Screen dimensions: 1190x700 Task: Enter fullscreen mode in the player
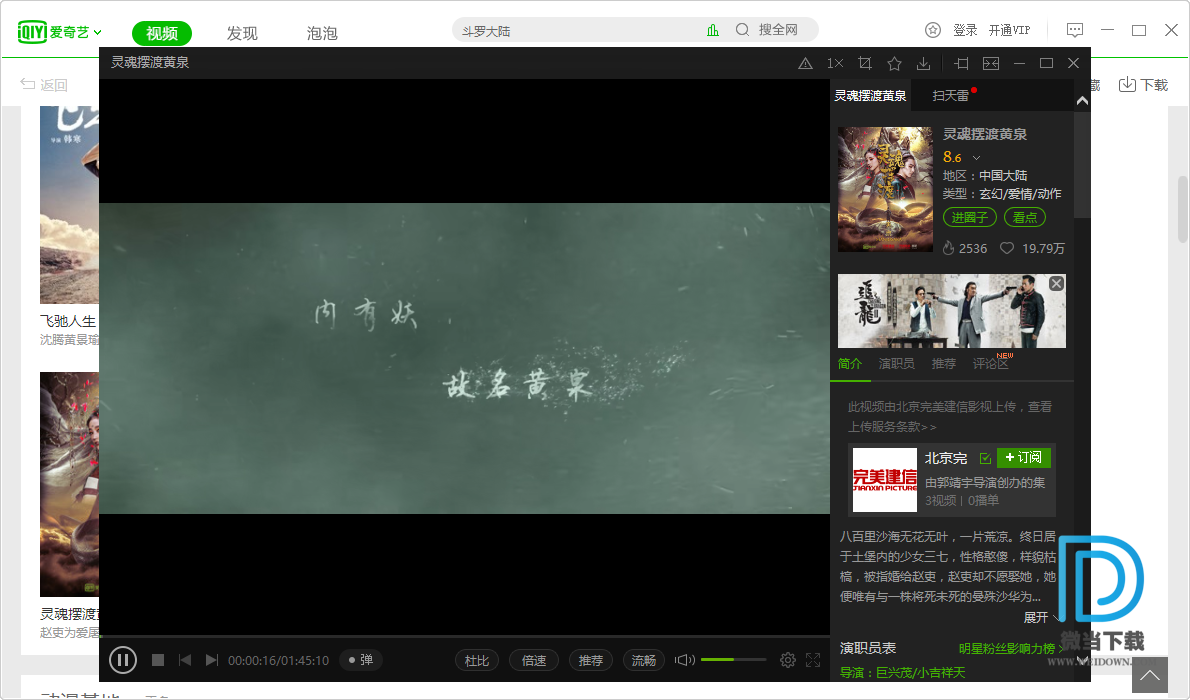(x=813, y=661)
